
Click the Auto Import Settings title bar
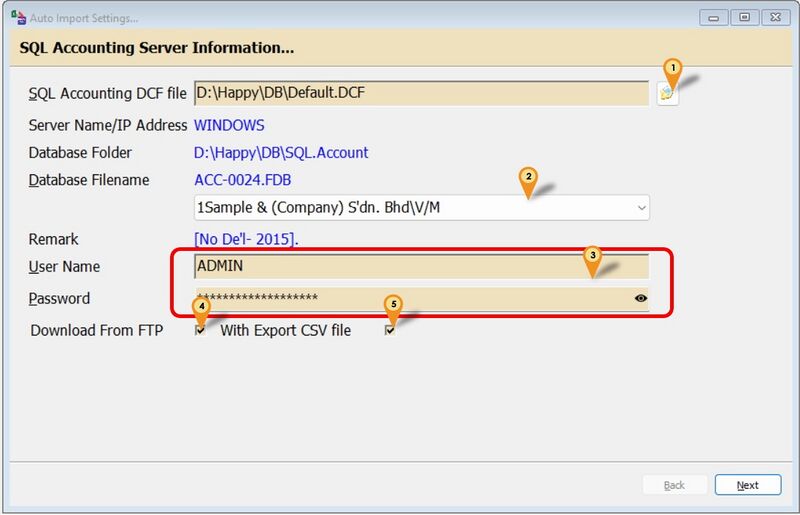350,18
